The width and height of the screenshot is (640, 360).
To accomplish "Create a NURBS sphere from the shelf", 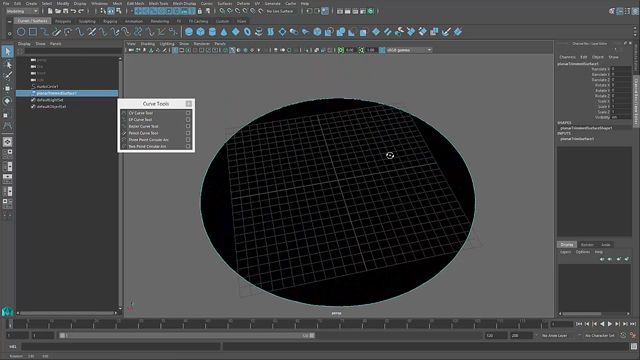I will click(189, 31).
